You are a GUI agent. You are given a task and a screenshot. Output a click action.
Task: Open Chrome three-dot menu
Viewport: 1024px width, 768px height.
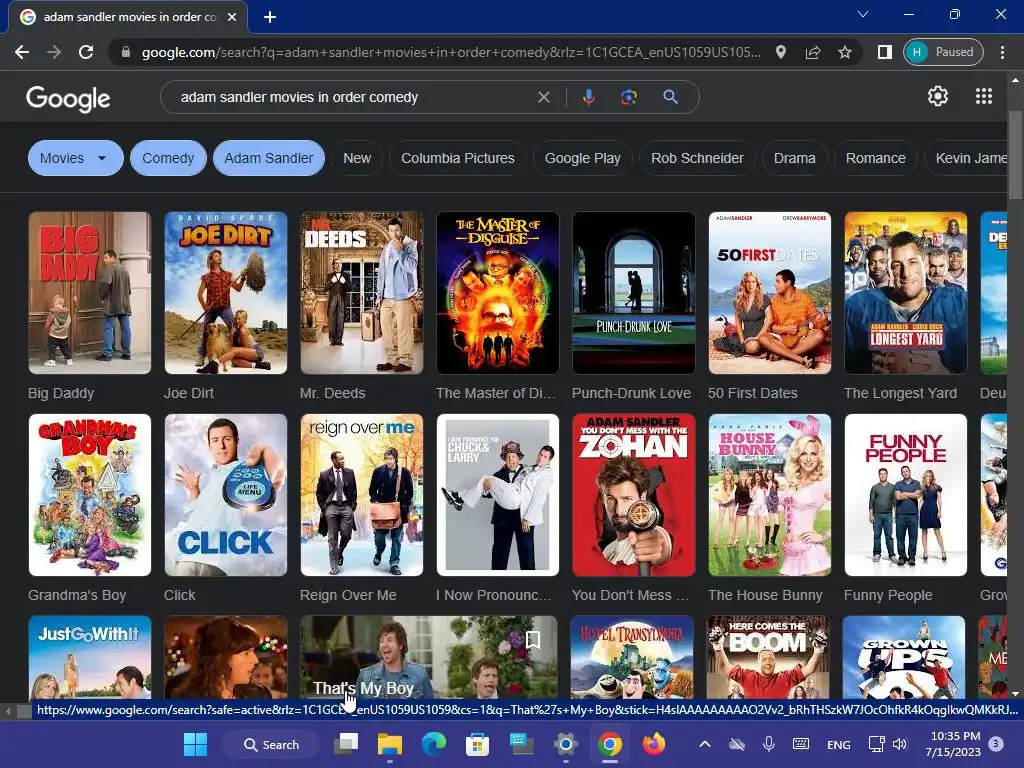(x=1002, y=52)
